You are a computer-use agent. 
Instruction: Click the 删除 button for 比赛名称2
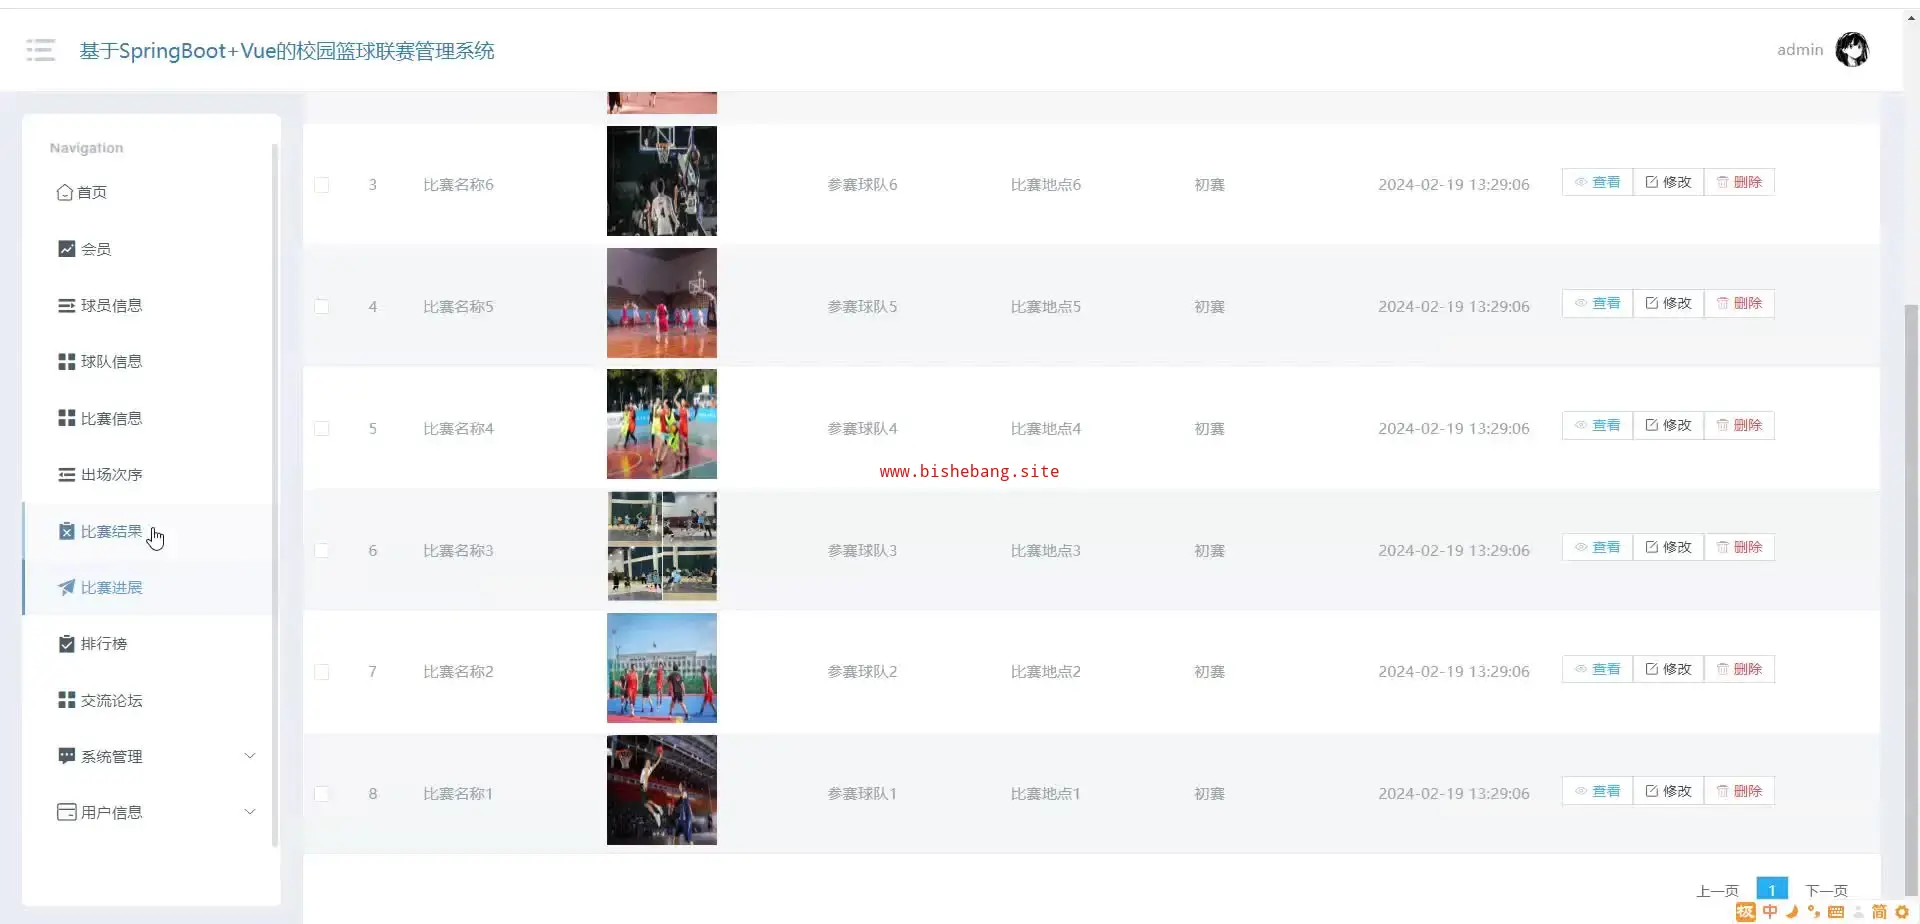pyautogui.click(x=1739, y=669)
